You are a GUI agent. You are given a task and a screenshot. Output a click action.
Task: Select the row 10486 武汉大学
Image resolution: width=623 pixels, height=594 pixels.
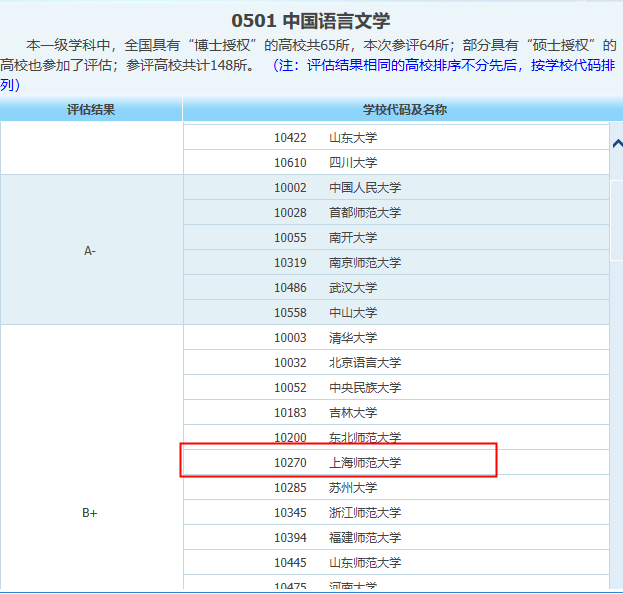click(x=396, y=288)
